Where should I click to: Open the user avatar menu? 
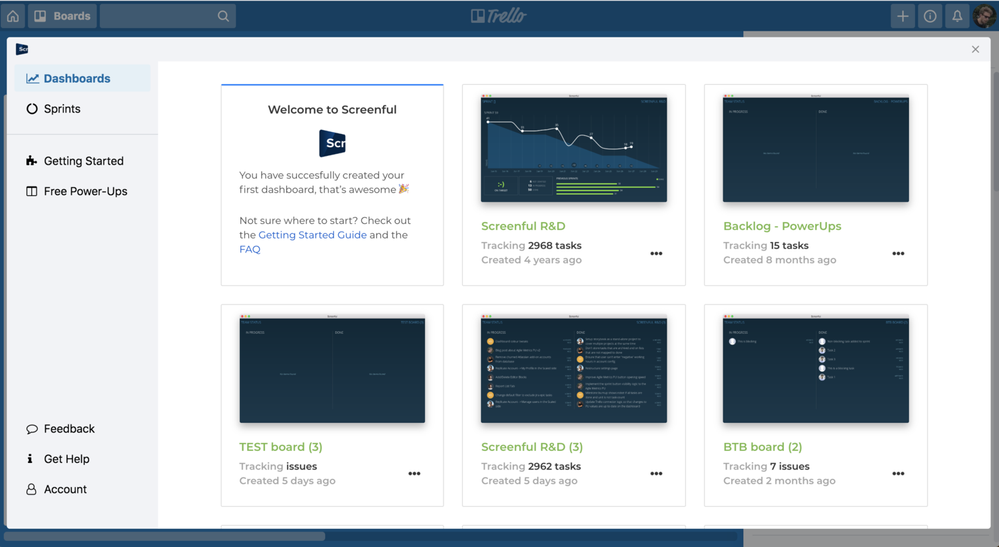985,16
